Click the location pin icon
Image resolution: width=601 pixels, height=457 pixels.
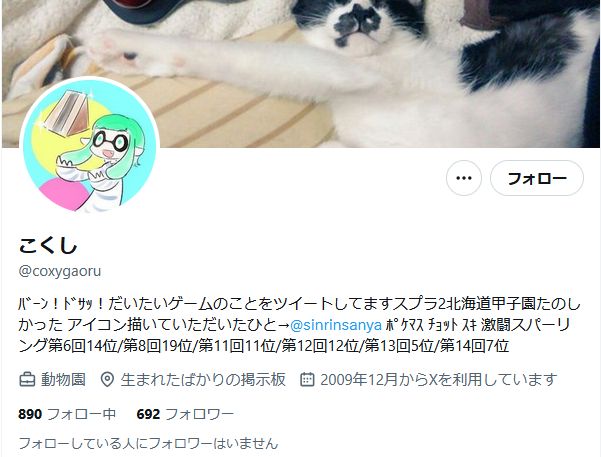pyautogui.click(x=107, y=380)
